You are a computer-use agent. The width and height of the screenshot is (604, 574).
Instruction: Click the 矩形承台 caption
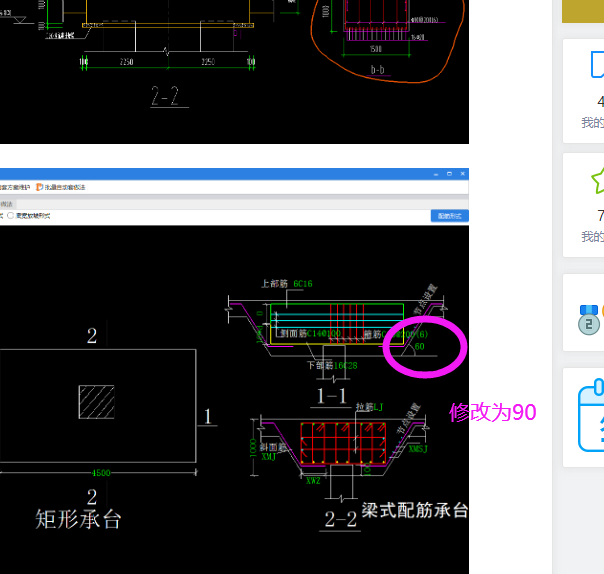tap(78, 519)
